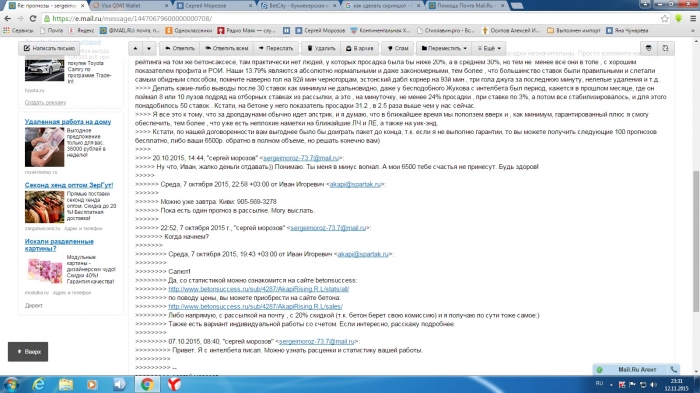This screenshot has height=393, width=700.
Task: Open the Переместить dropdown menu
Action: (444, 48)
